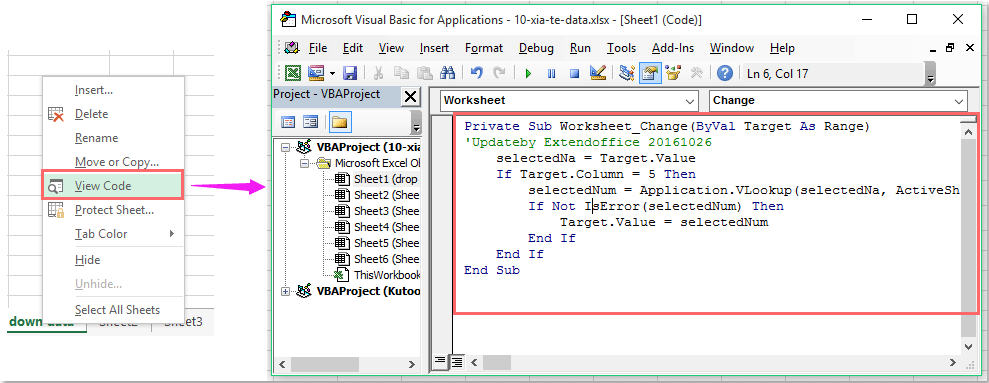Click Procedure View button at bottom-left of code
Screen dimensions: 989x383
pos(440,362)
